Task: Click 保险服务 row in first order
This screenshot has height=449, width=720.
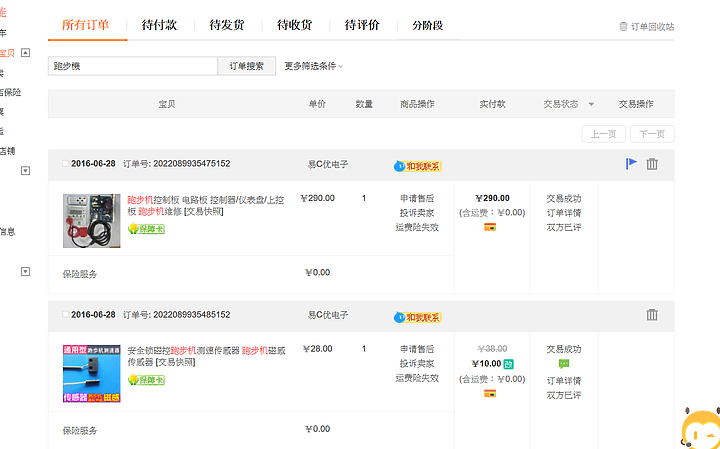Action: [x=251, y=274]
